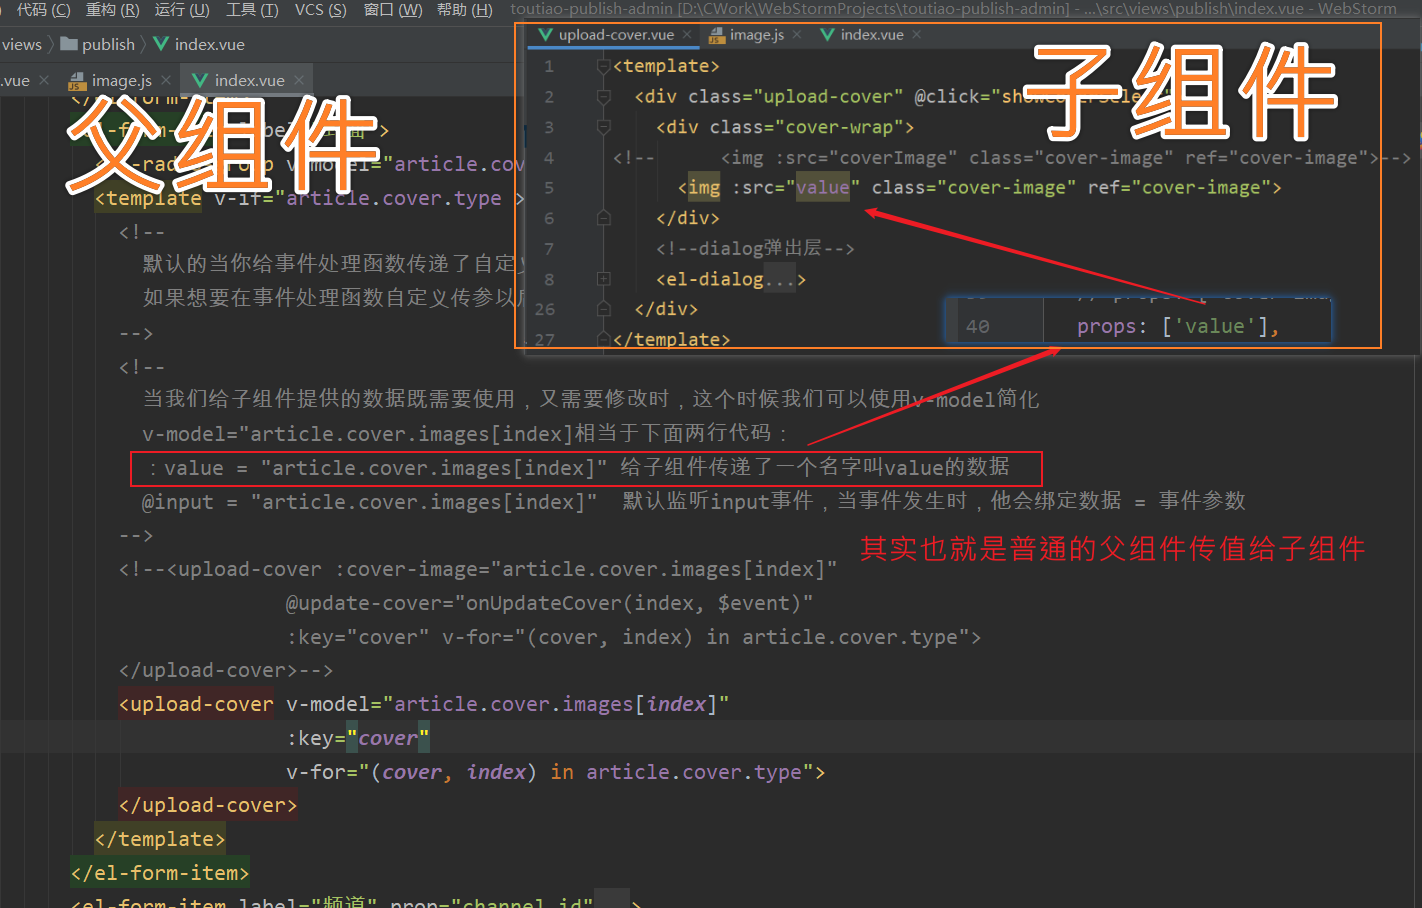Click the highlighted 'value' in img :src attribute

(x=823, y=188)
